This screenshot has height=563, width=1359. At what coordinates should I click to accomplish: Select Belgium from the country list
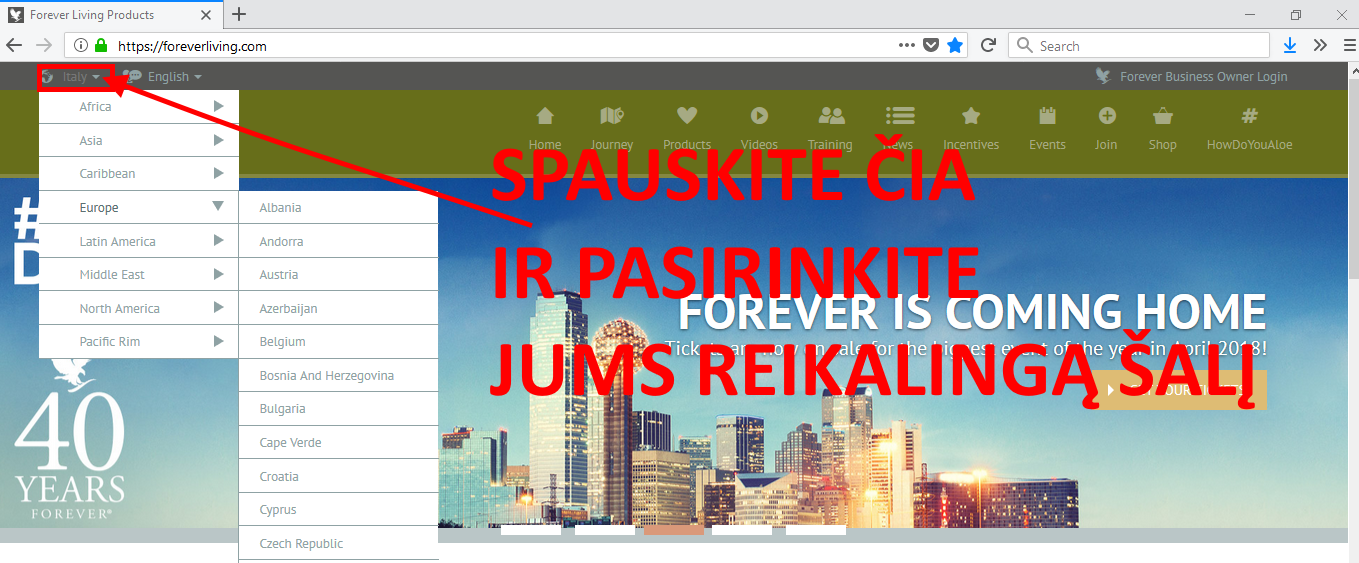tap(339, 342)
